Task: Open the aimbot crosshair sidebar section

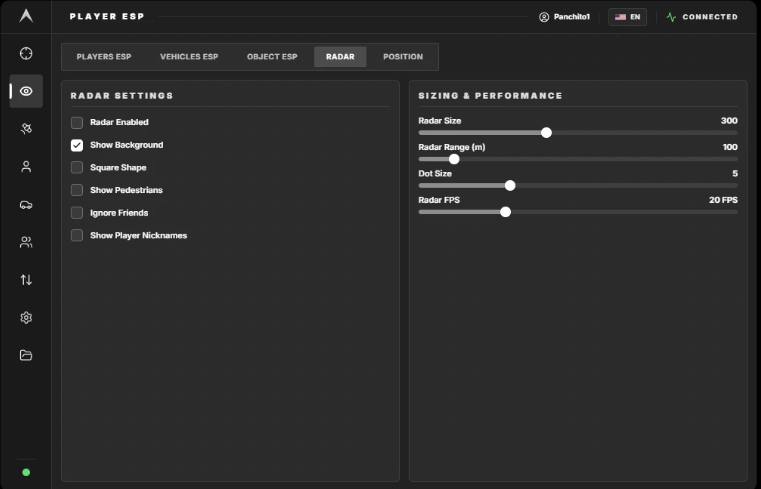Action: (26, 53)
